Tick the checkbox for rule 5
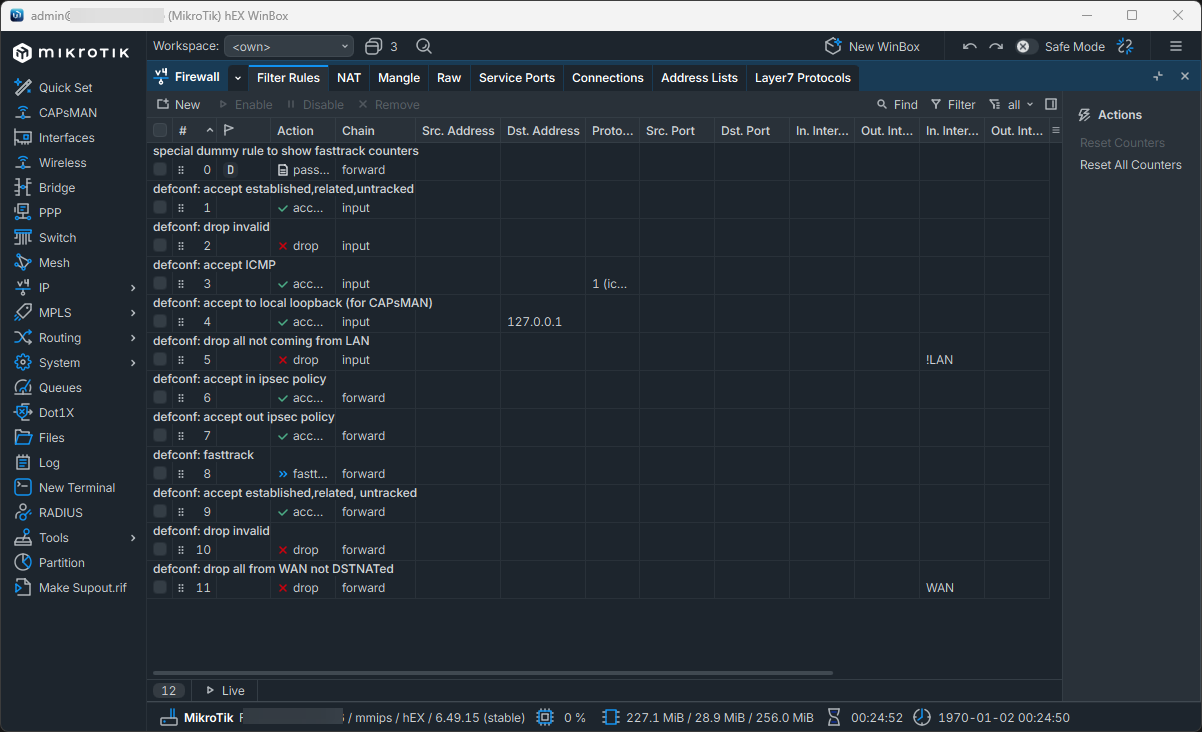This screenshot has width=1202, height=732. click(x=160, y=360)
